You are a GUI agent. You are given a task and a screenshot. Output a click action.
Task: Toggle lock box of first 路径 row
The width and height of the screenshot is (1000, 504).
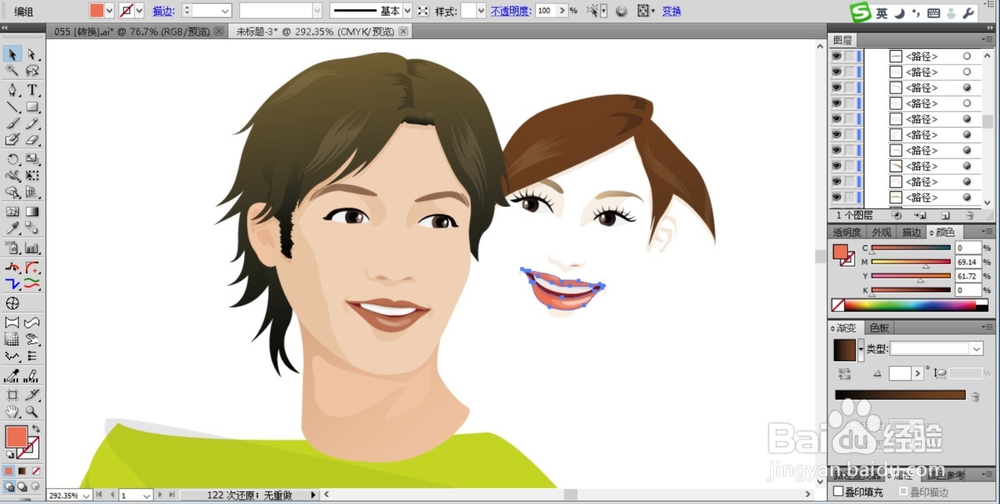(x=849, y=56)
